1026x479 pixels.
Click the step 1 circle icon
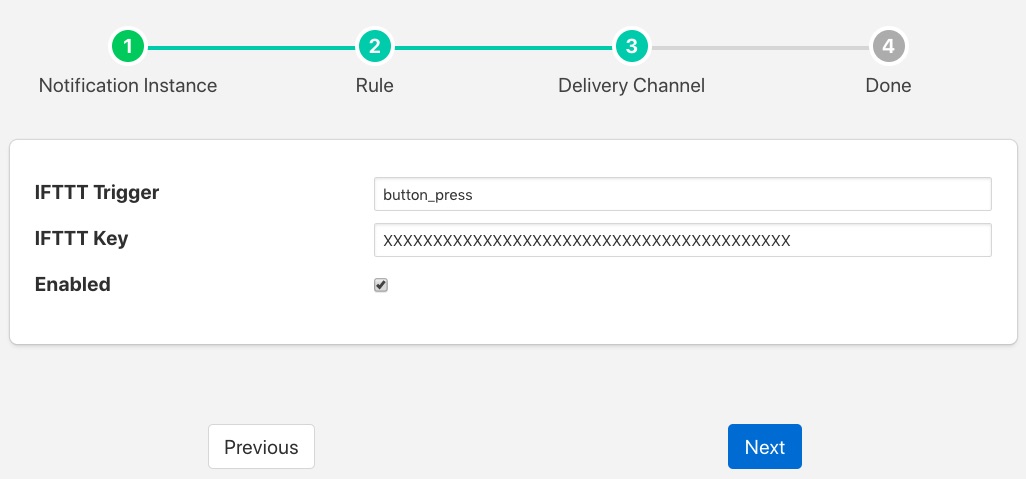128,46
